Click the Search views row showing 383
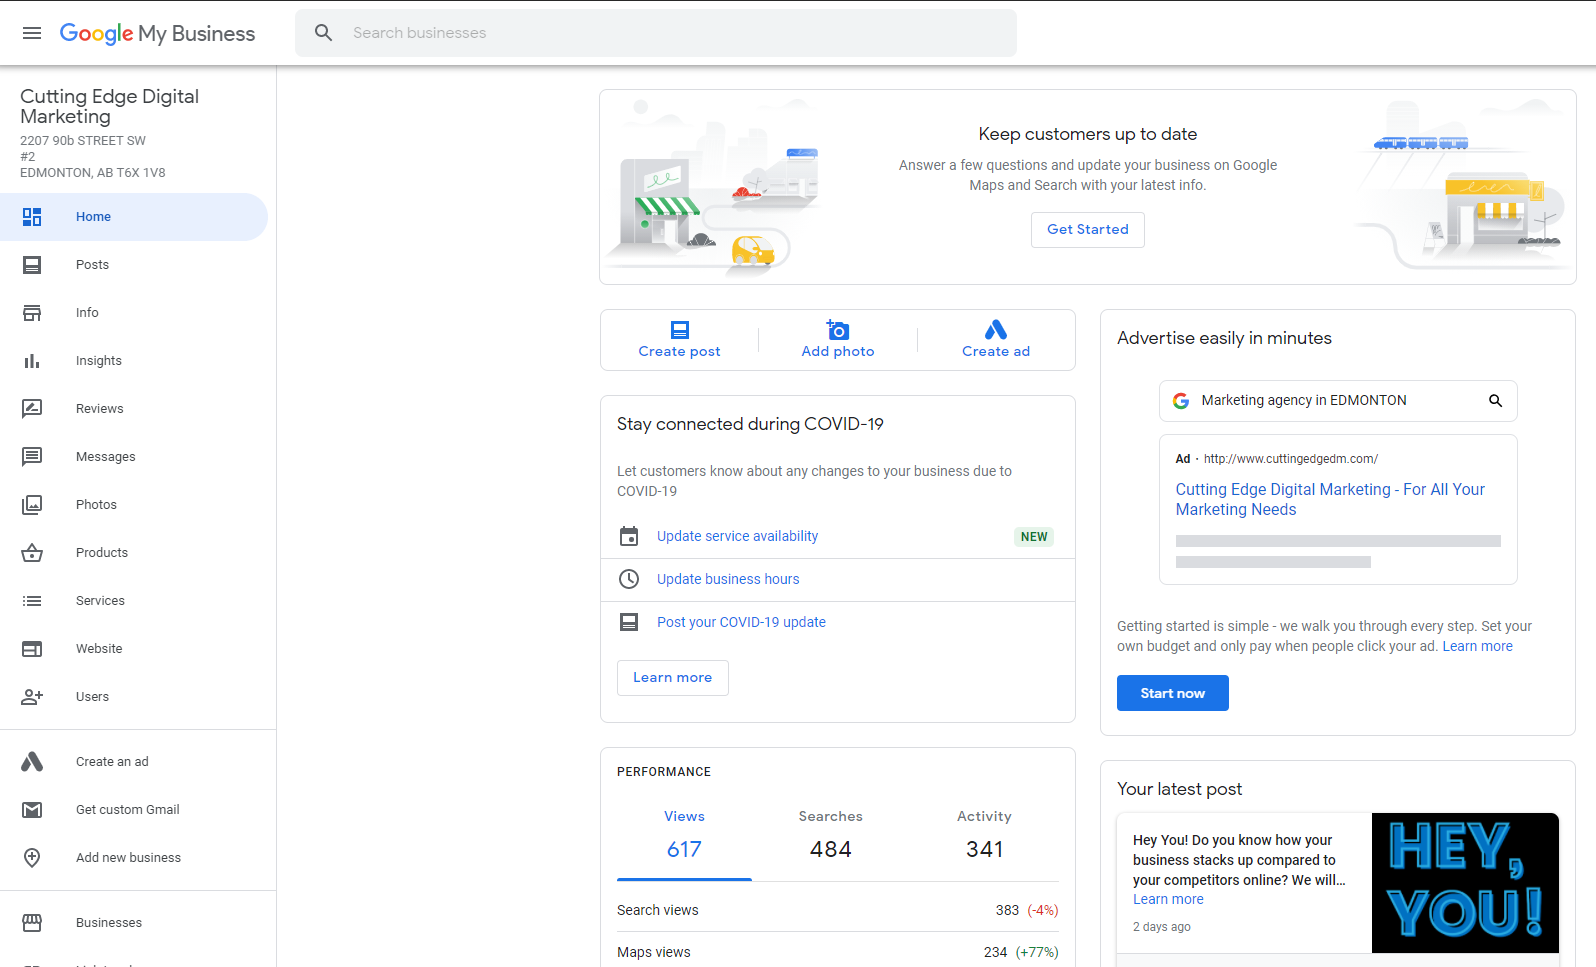The width and height of the screenshot is (1596, 967). 838,910
